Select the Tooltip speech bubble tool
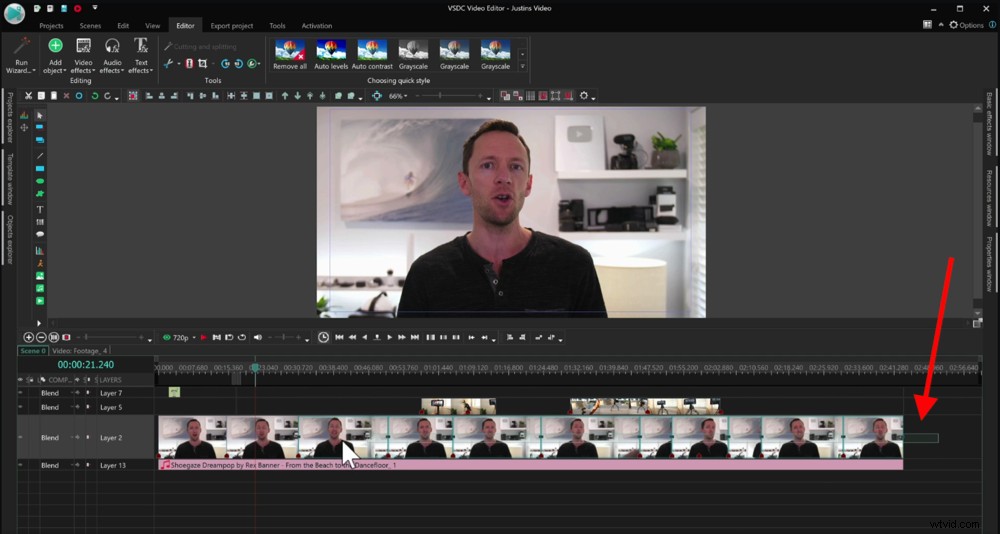The image size is (1000, 534). pos(40,234)
